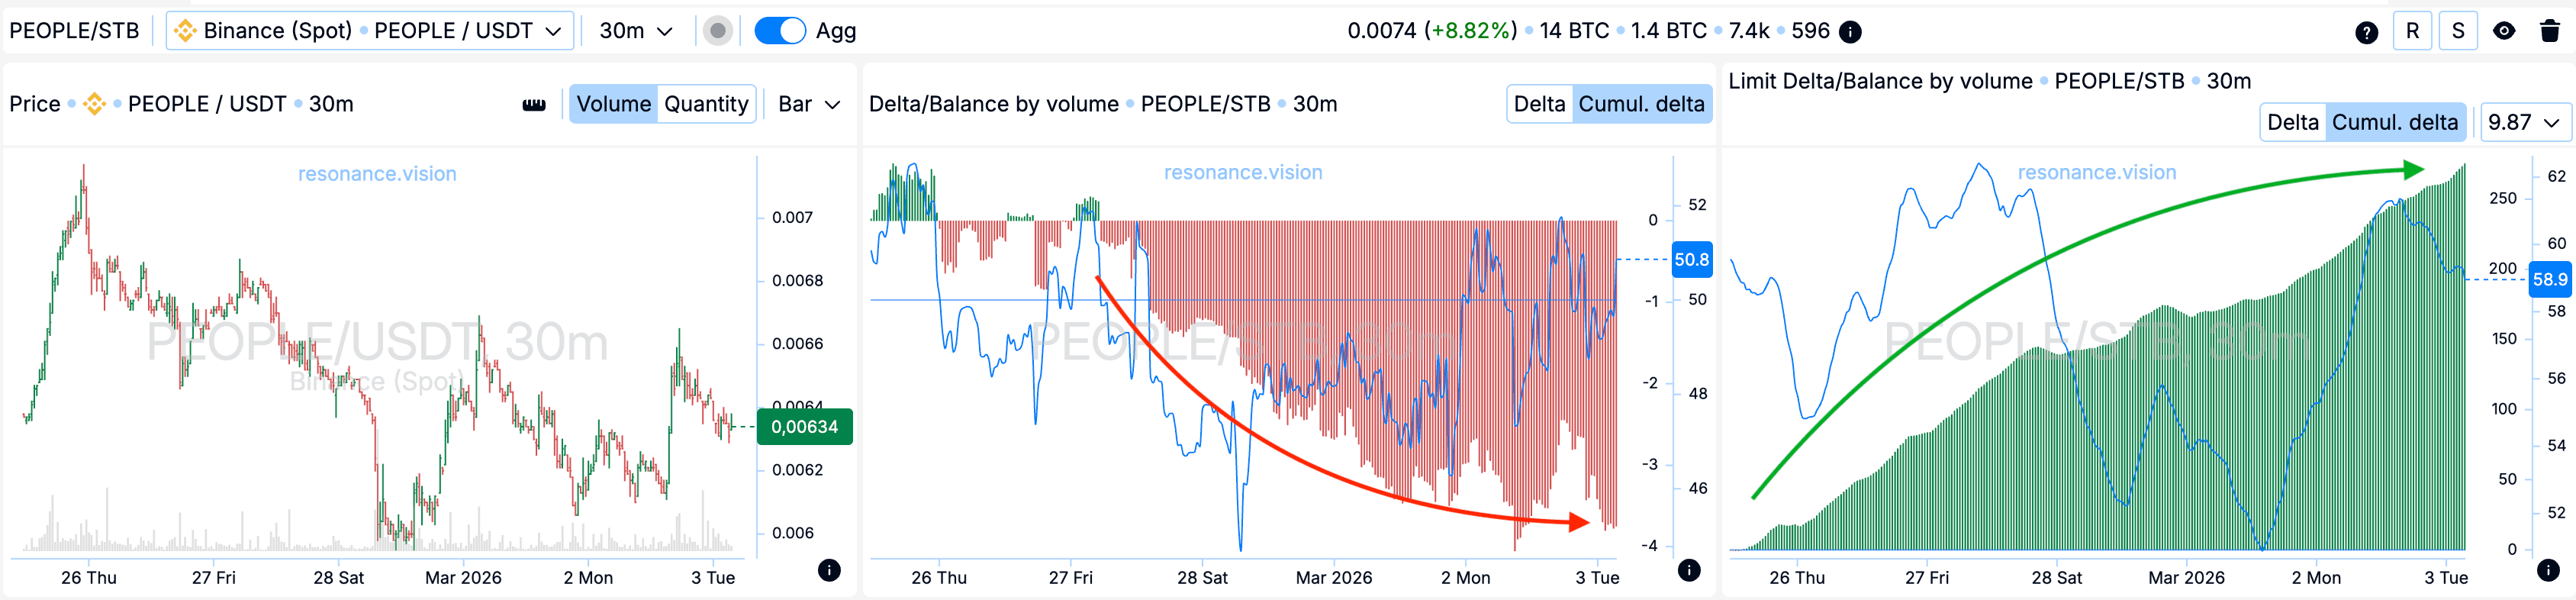This screenshot has height=600, width=2576.
Task: Select Cumul. delta in the Limit Delta panel
Action: (x=2394, y=122)
